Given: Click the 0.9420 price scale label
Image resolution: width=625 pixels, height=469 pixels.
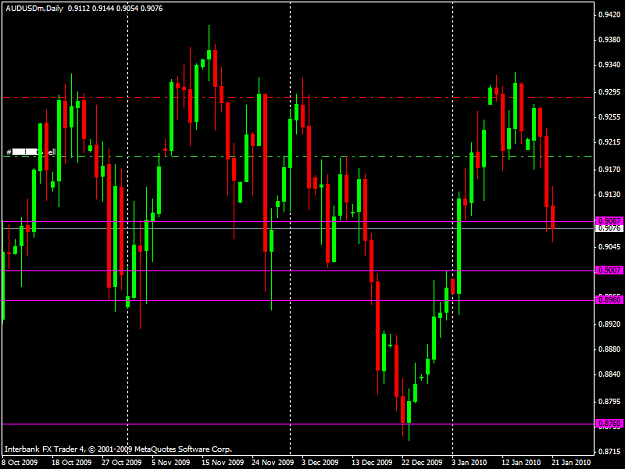Looking at the screenshot, I should pos(609,15).
